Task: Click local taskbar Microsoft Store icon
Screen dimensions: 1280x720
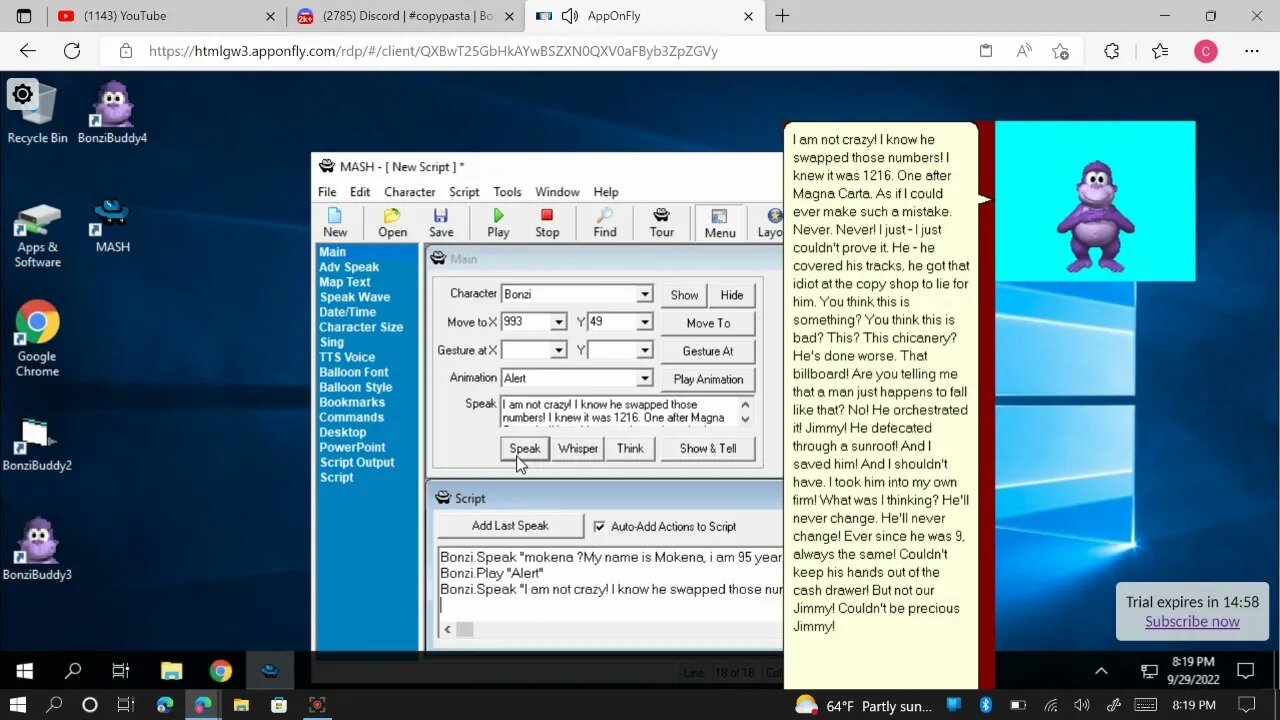Action: [x=279, y=705]
